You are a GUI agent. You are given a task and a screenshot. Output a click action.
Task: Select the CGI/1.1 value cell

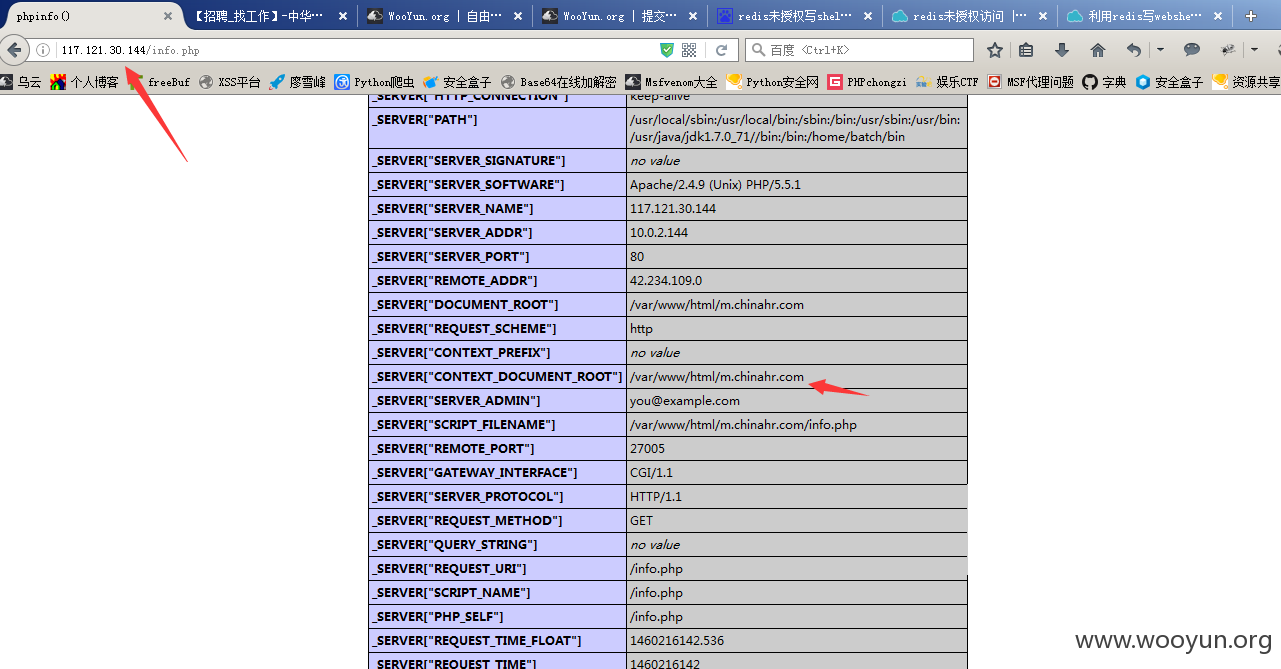click(x=797, y=472)
